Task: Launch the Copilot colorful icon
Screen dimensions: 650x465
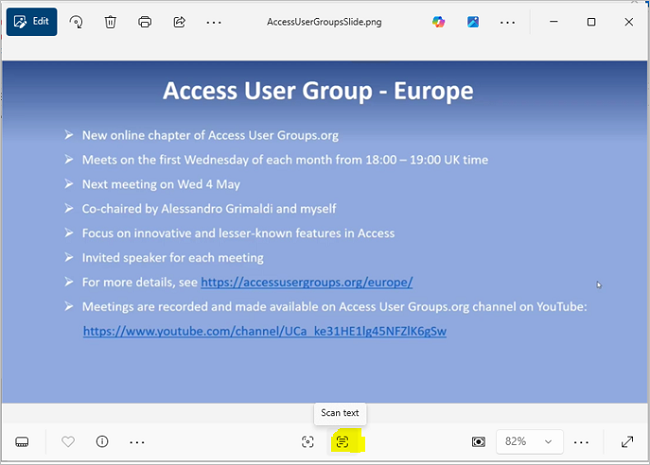Action: (438, 22)
